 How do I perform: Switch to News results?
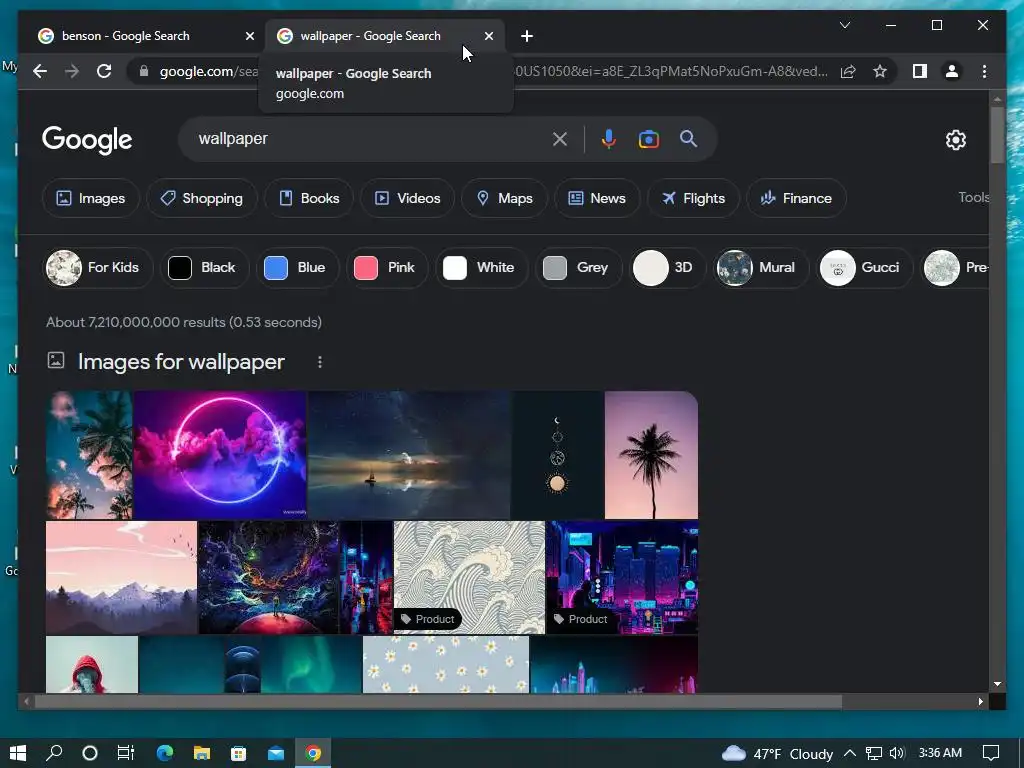click(x=597, y=199)
